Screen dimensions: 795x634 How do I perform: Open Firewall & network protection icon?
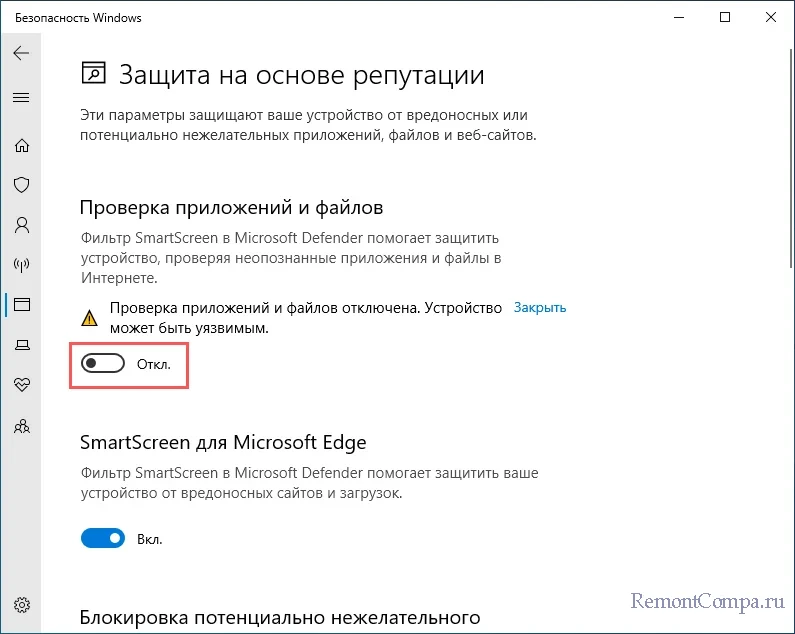click(x=22, y=264)
